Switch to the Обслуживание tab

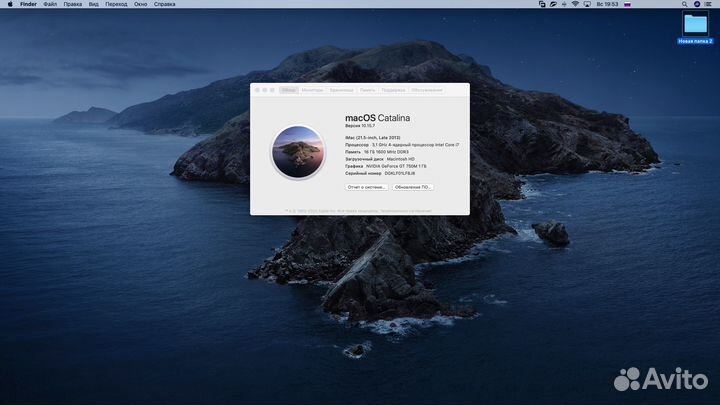pos(427,90)
